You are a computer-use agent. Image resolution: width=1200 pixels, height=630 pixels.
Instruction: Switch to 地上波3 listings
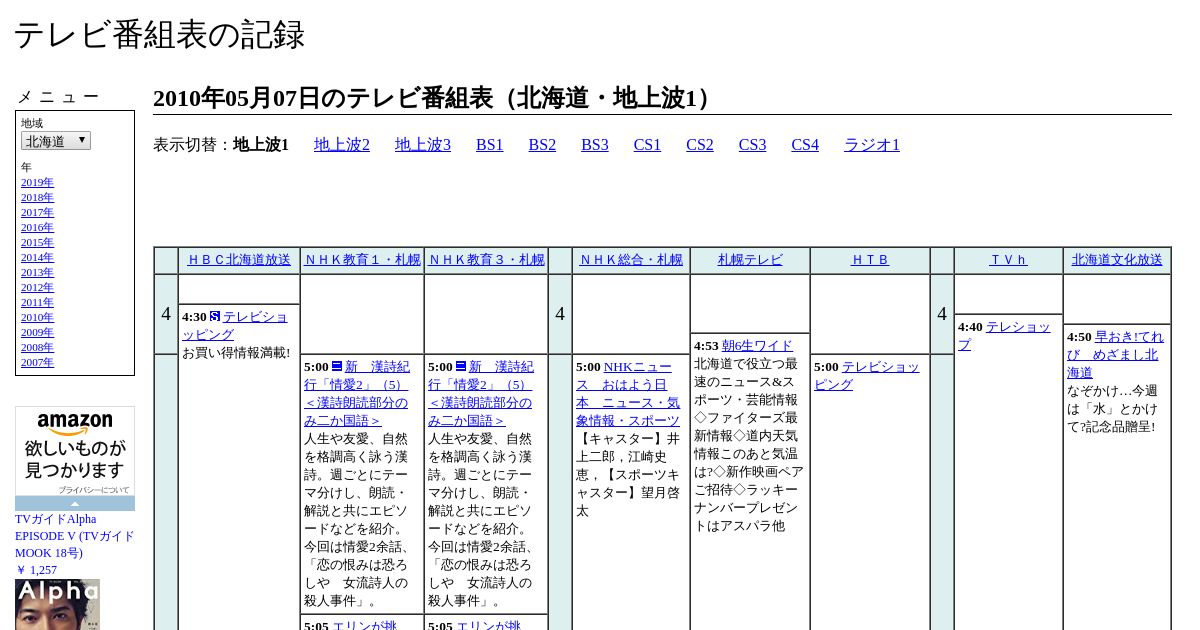click(x=423, y=145)
